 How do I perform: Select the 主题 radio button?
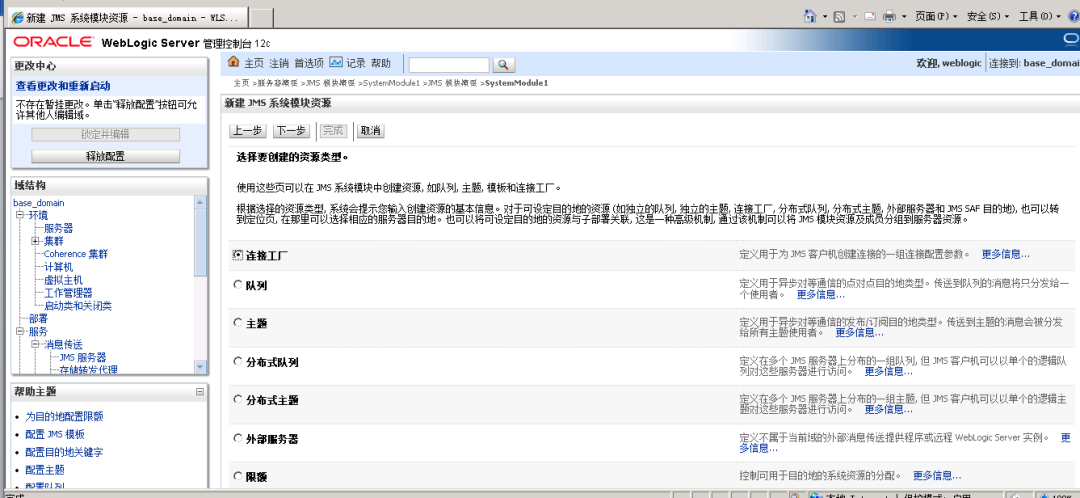coord(238,322)
